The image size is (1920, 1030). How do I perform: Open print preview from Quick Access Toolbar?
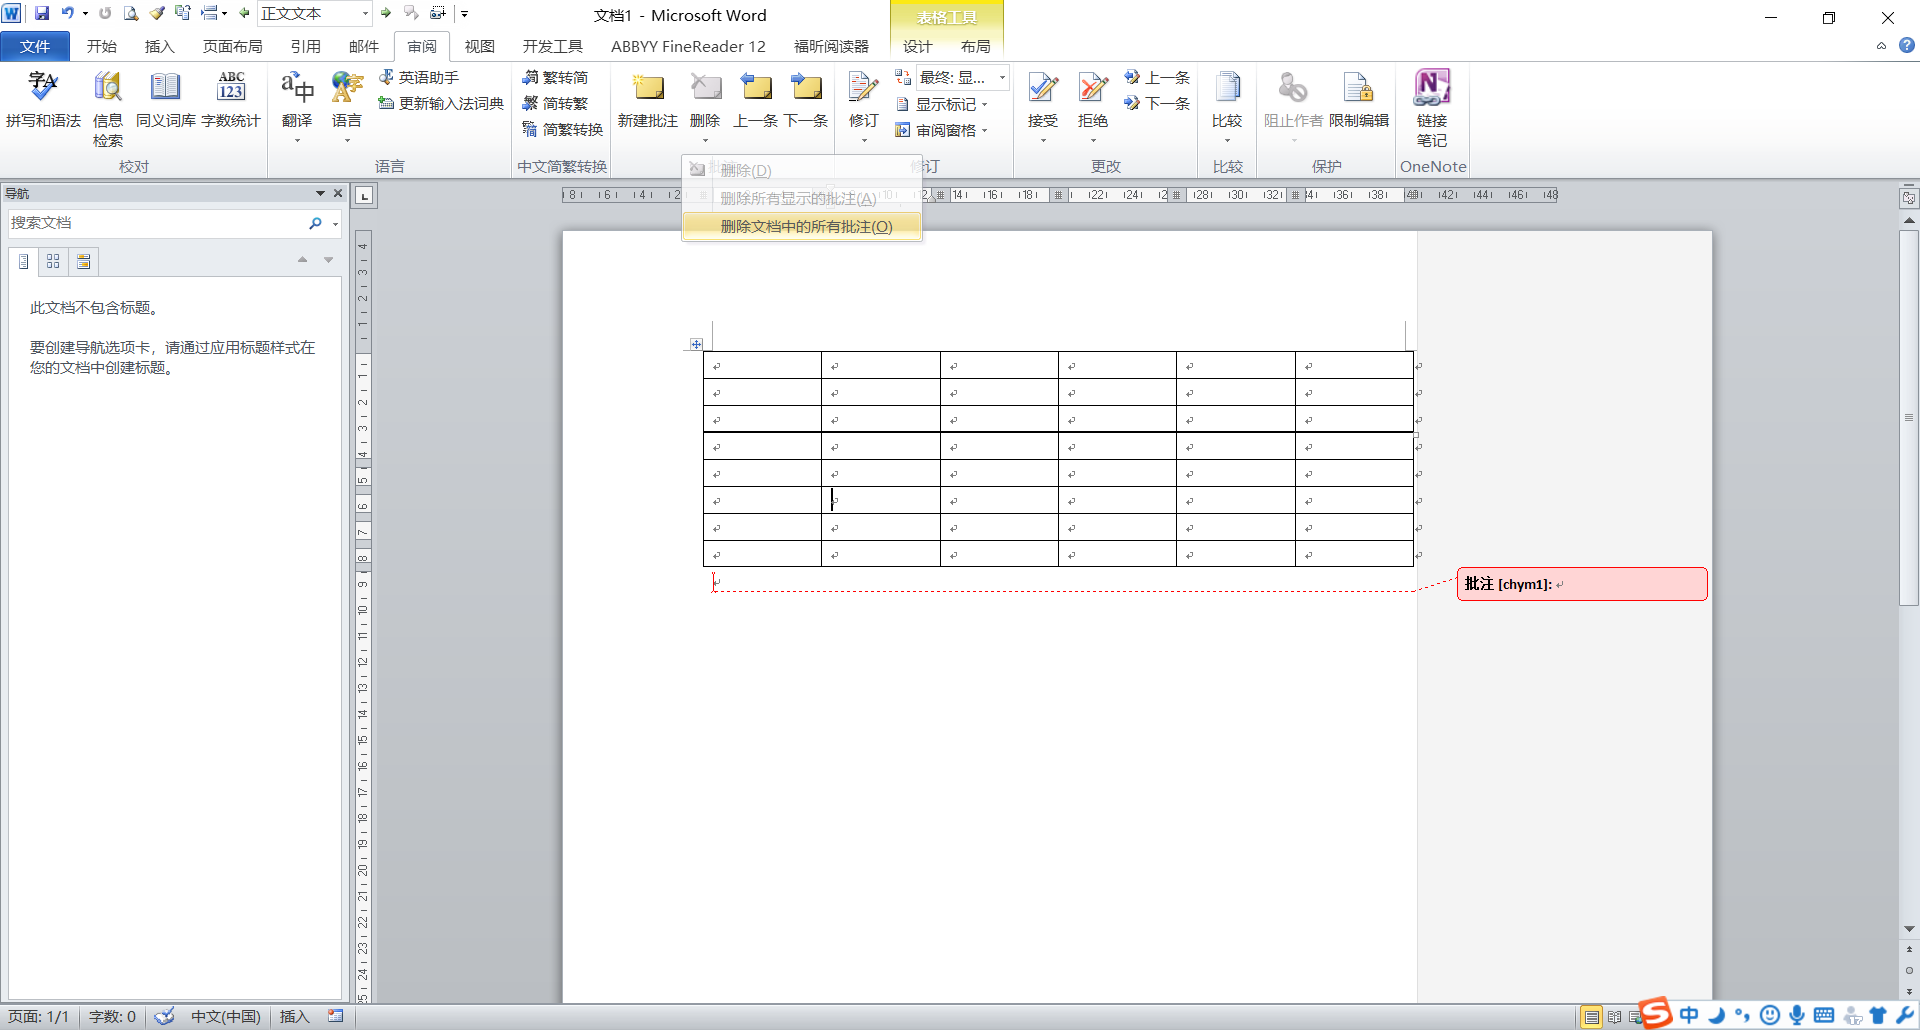[x=131, y=13]
